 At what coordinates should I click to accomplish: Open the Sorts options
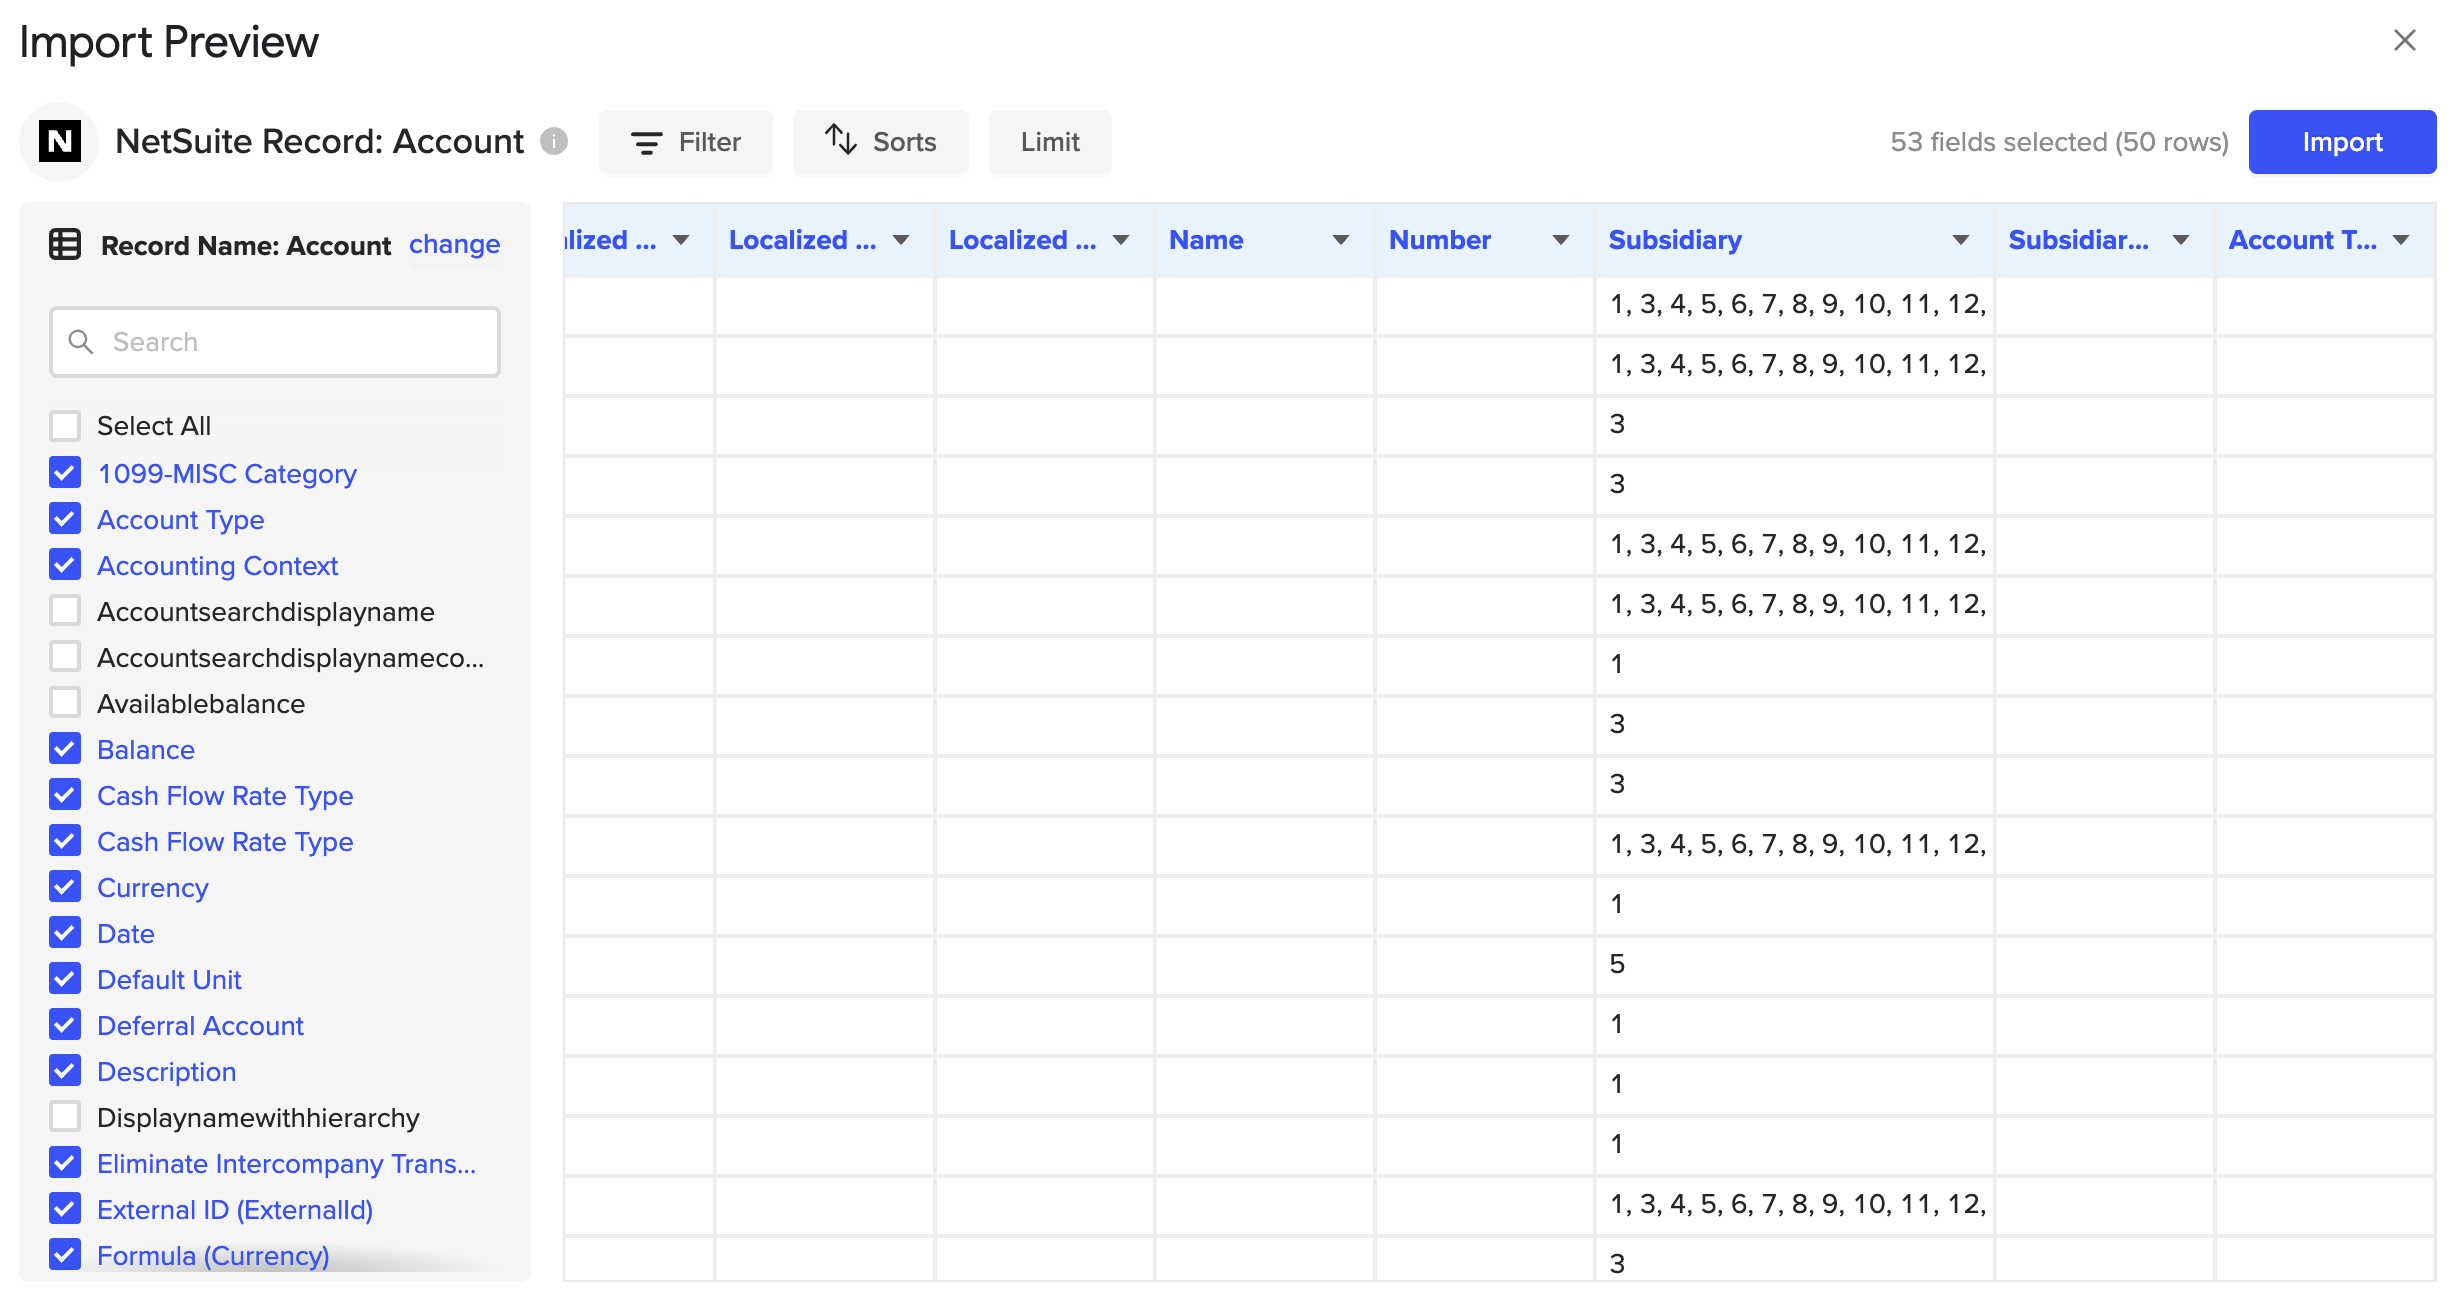coord(881,142)
